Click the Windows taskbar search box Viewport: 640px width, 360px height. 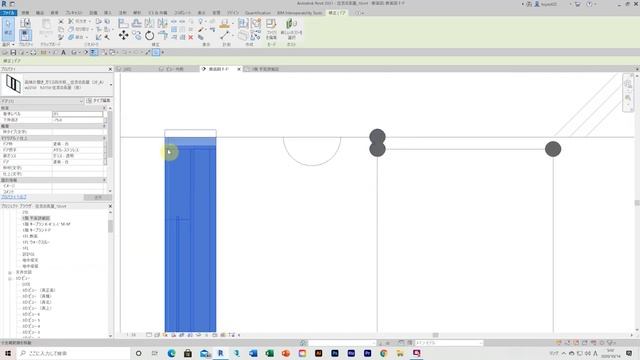click(74, 353)
